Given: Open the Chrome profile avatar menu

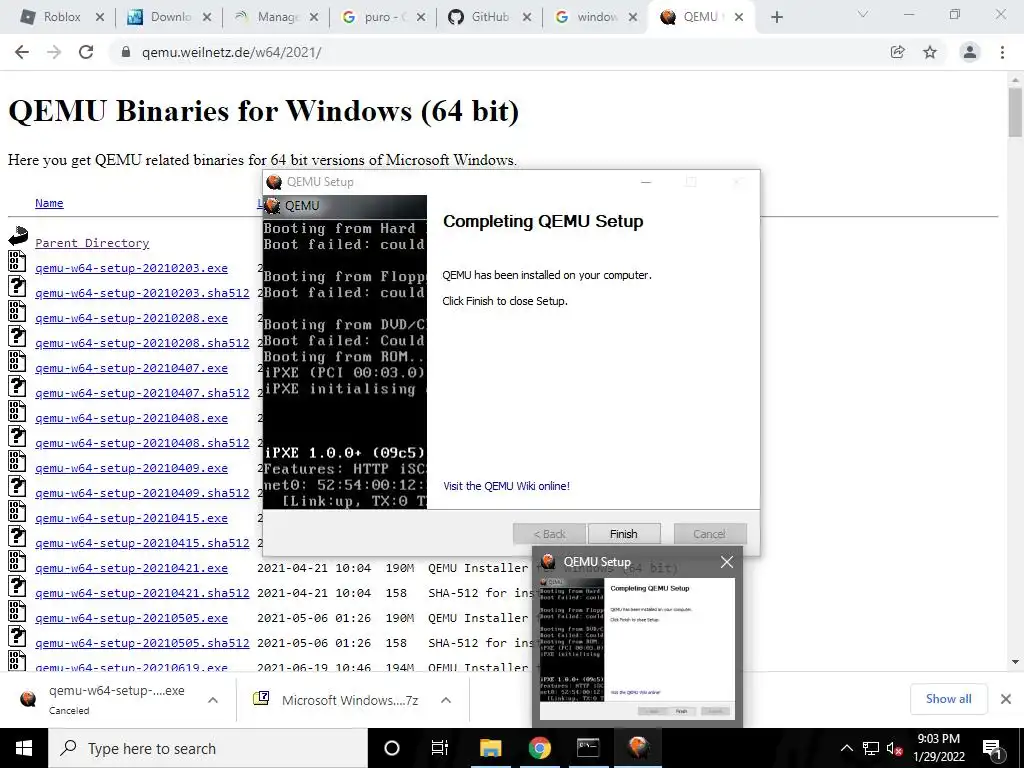Looking at the screenshot, I should point(970,52).
